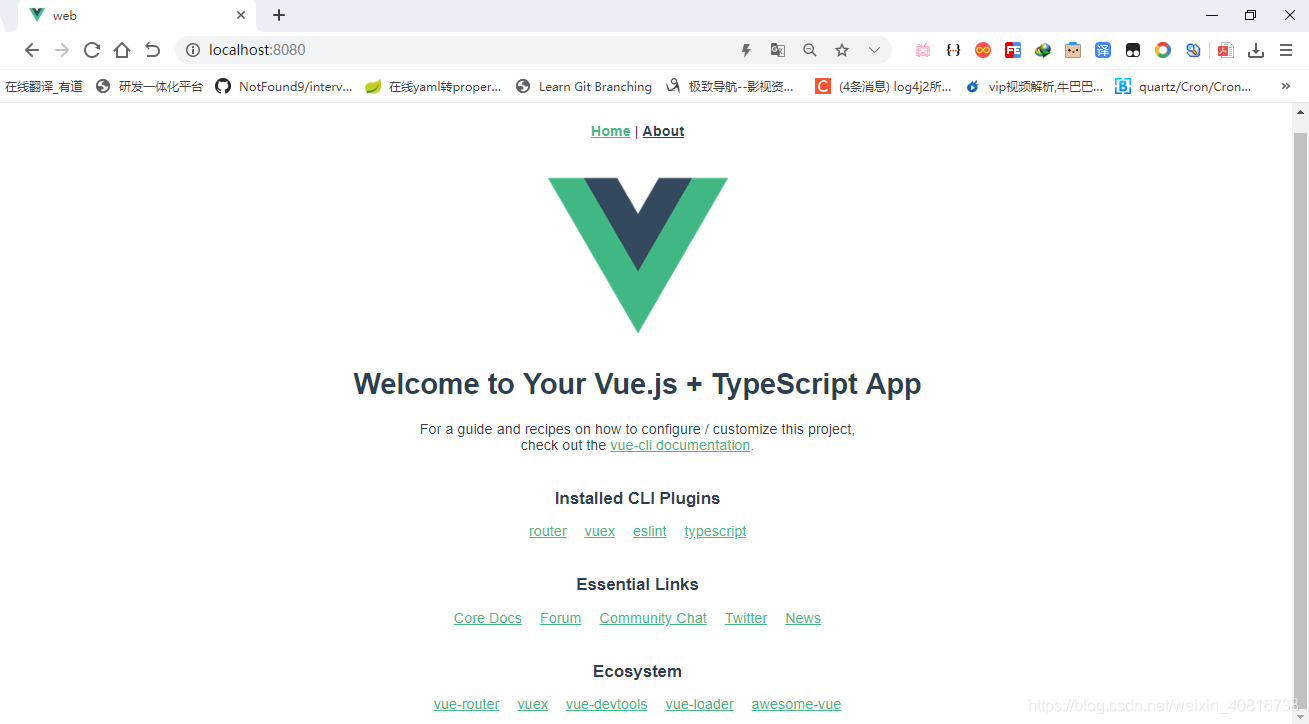Open the browser hamburger menu
The height and width of the screenshot is (724, 1309).
tap(1286, 50)
